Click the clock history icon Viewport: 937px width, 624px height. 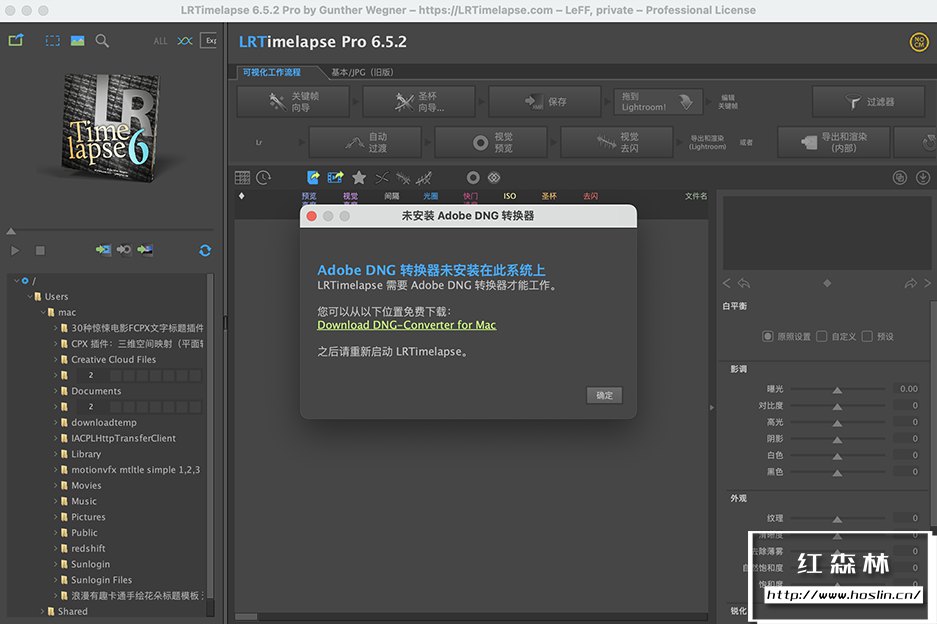point(264,178)
